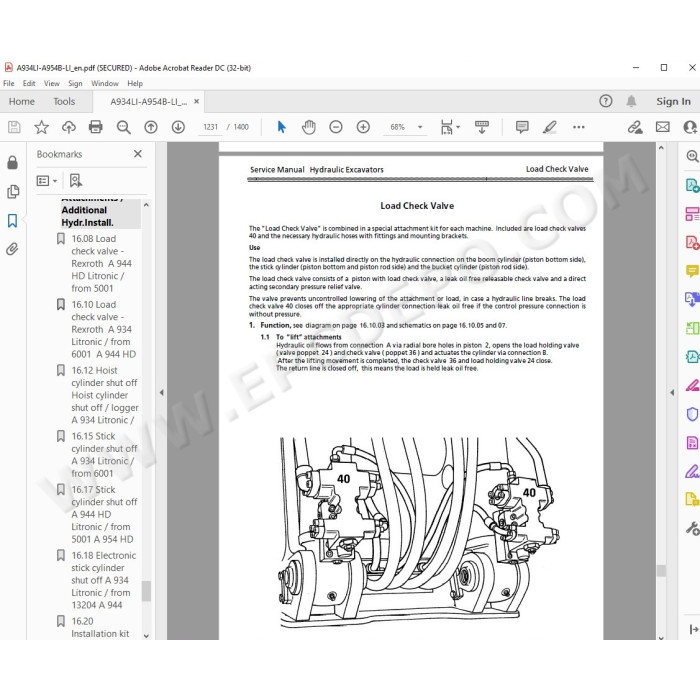Screen dimensions: 700x700
Task: Add new bookmark icon
Action: 76,181
